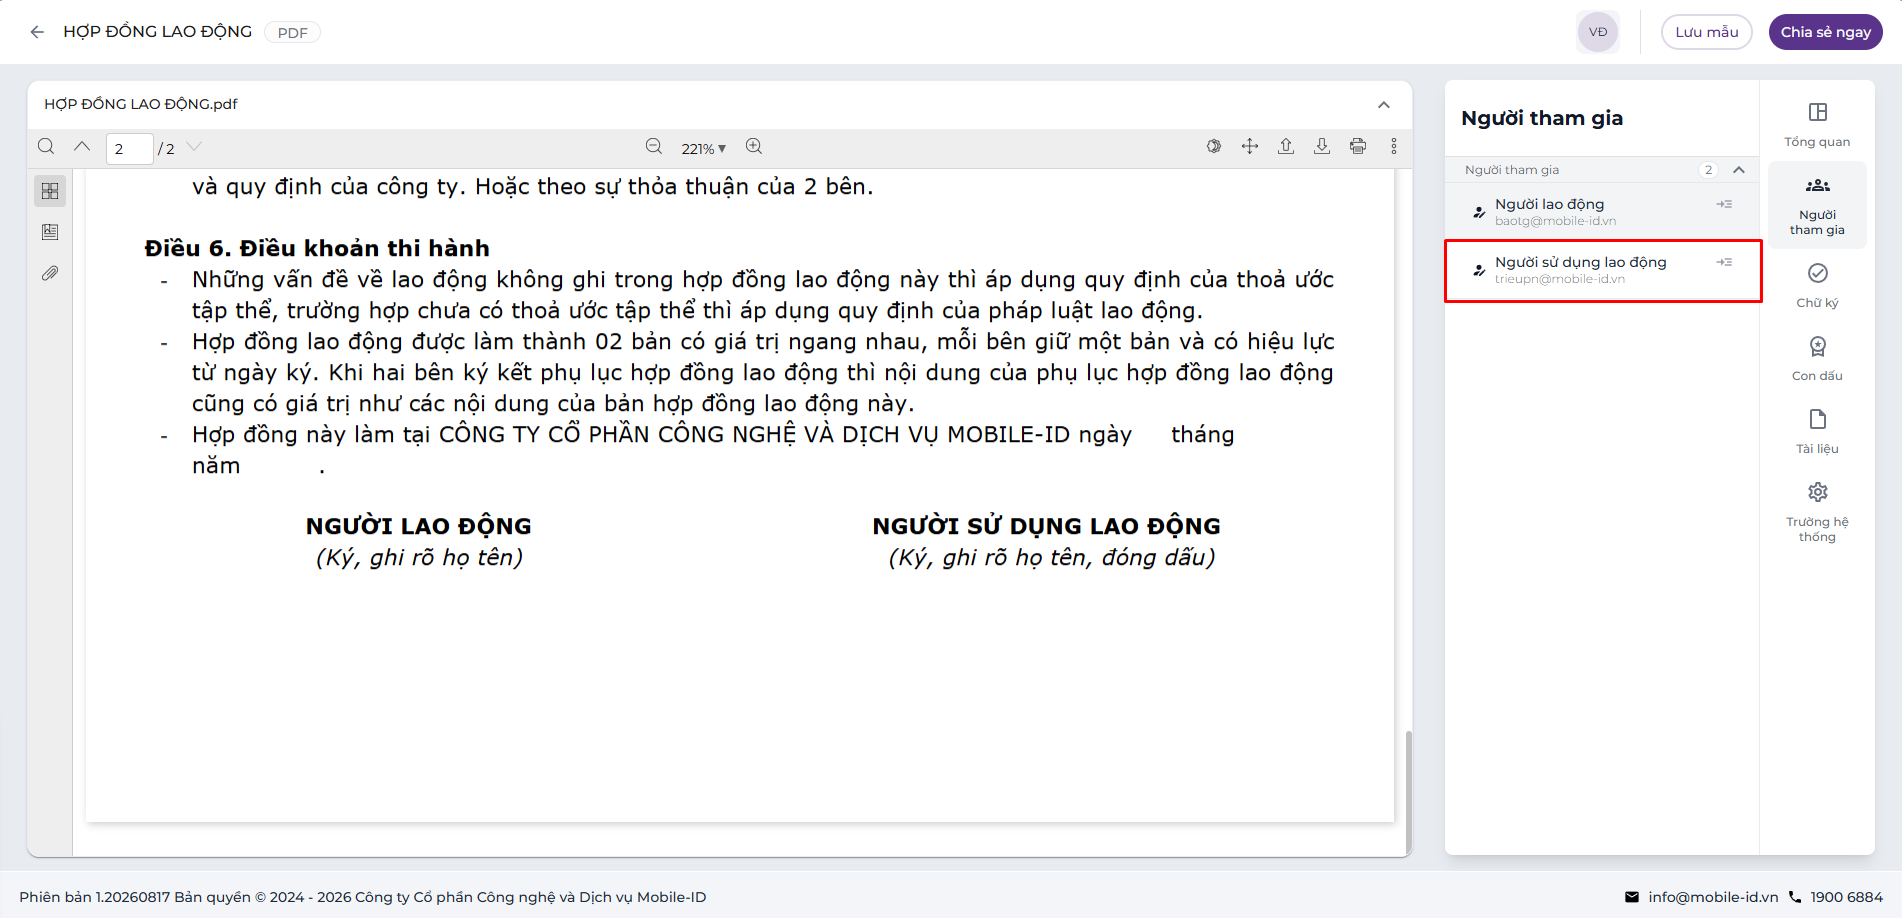This screenshot has height=918, width=1902.
Task: Open the bookmarks panel in sidebar
Action: [x=50, y=232]
